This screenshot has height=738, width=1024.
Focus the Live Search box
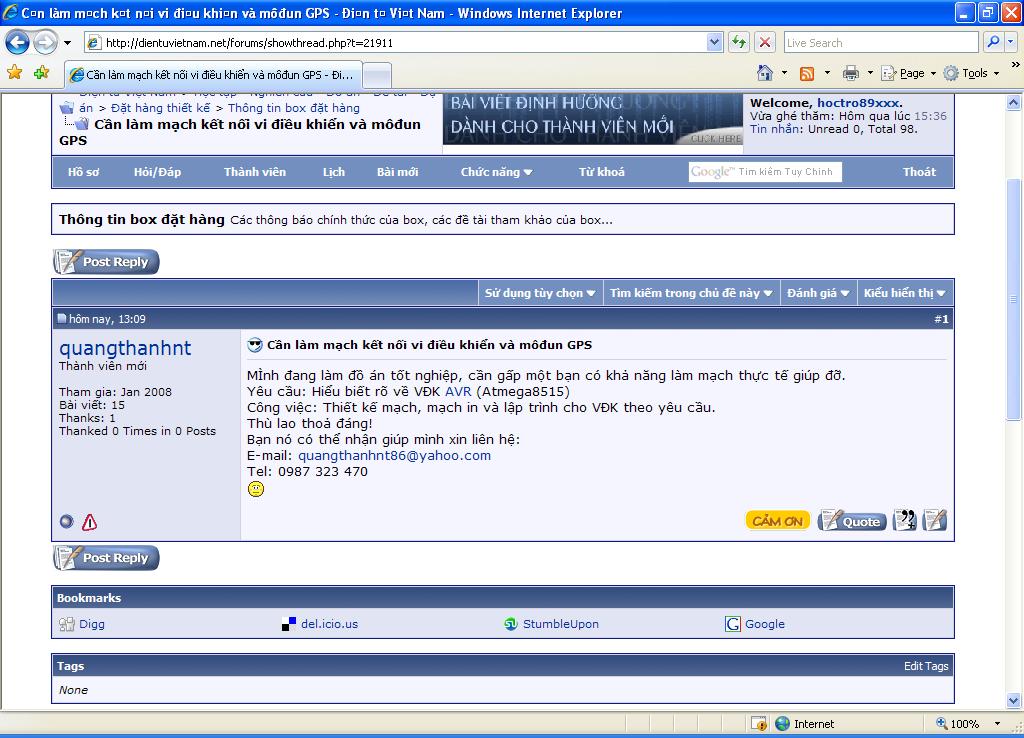[881, 43]
